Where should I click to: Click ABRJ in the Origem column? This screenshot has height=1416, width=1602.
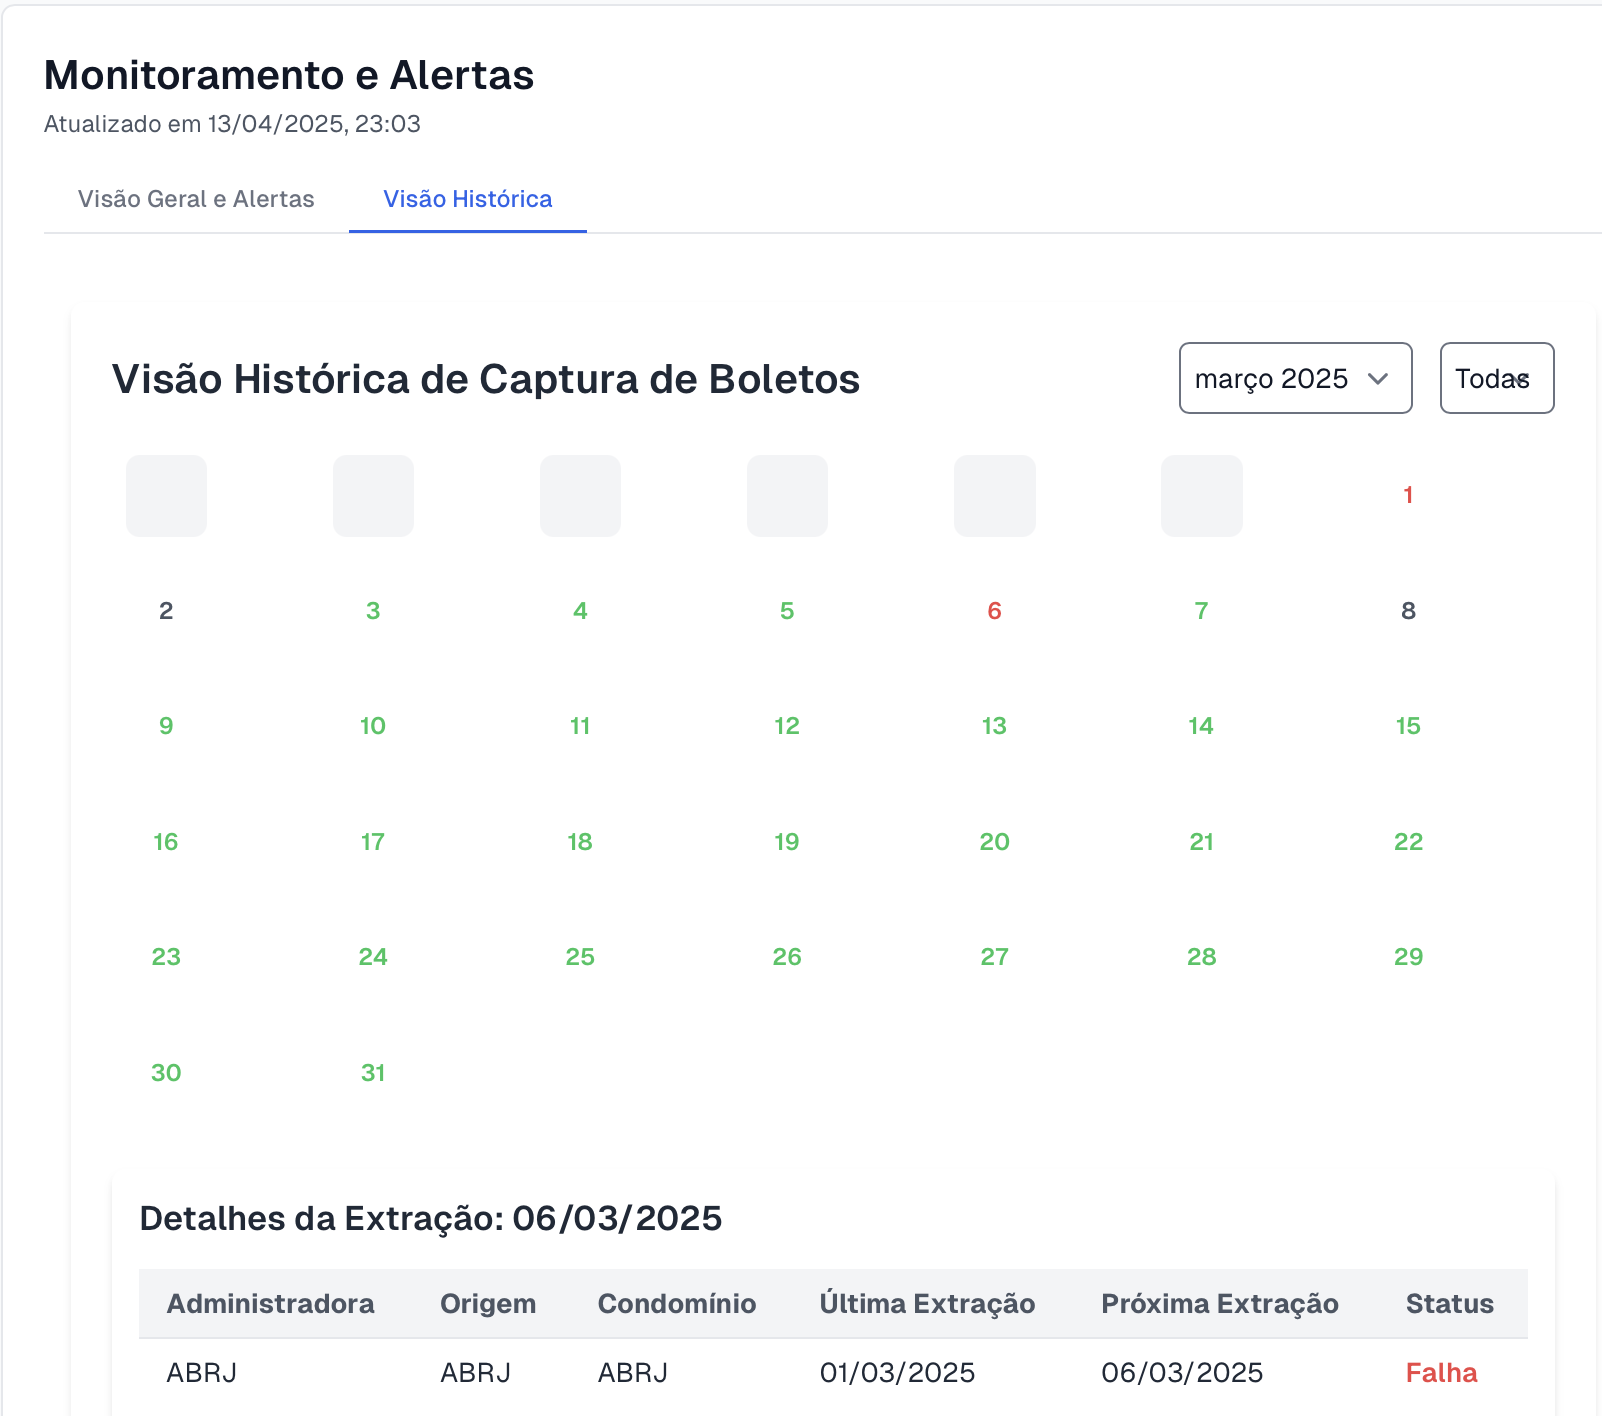pos(475,1373)
